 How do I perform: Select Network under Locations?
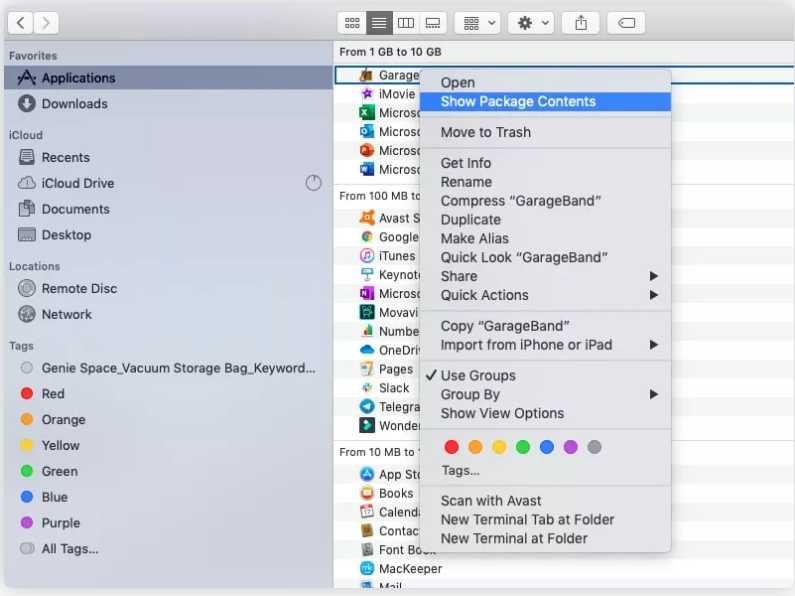pos(168,314)
